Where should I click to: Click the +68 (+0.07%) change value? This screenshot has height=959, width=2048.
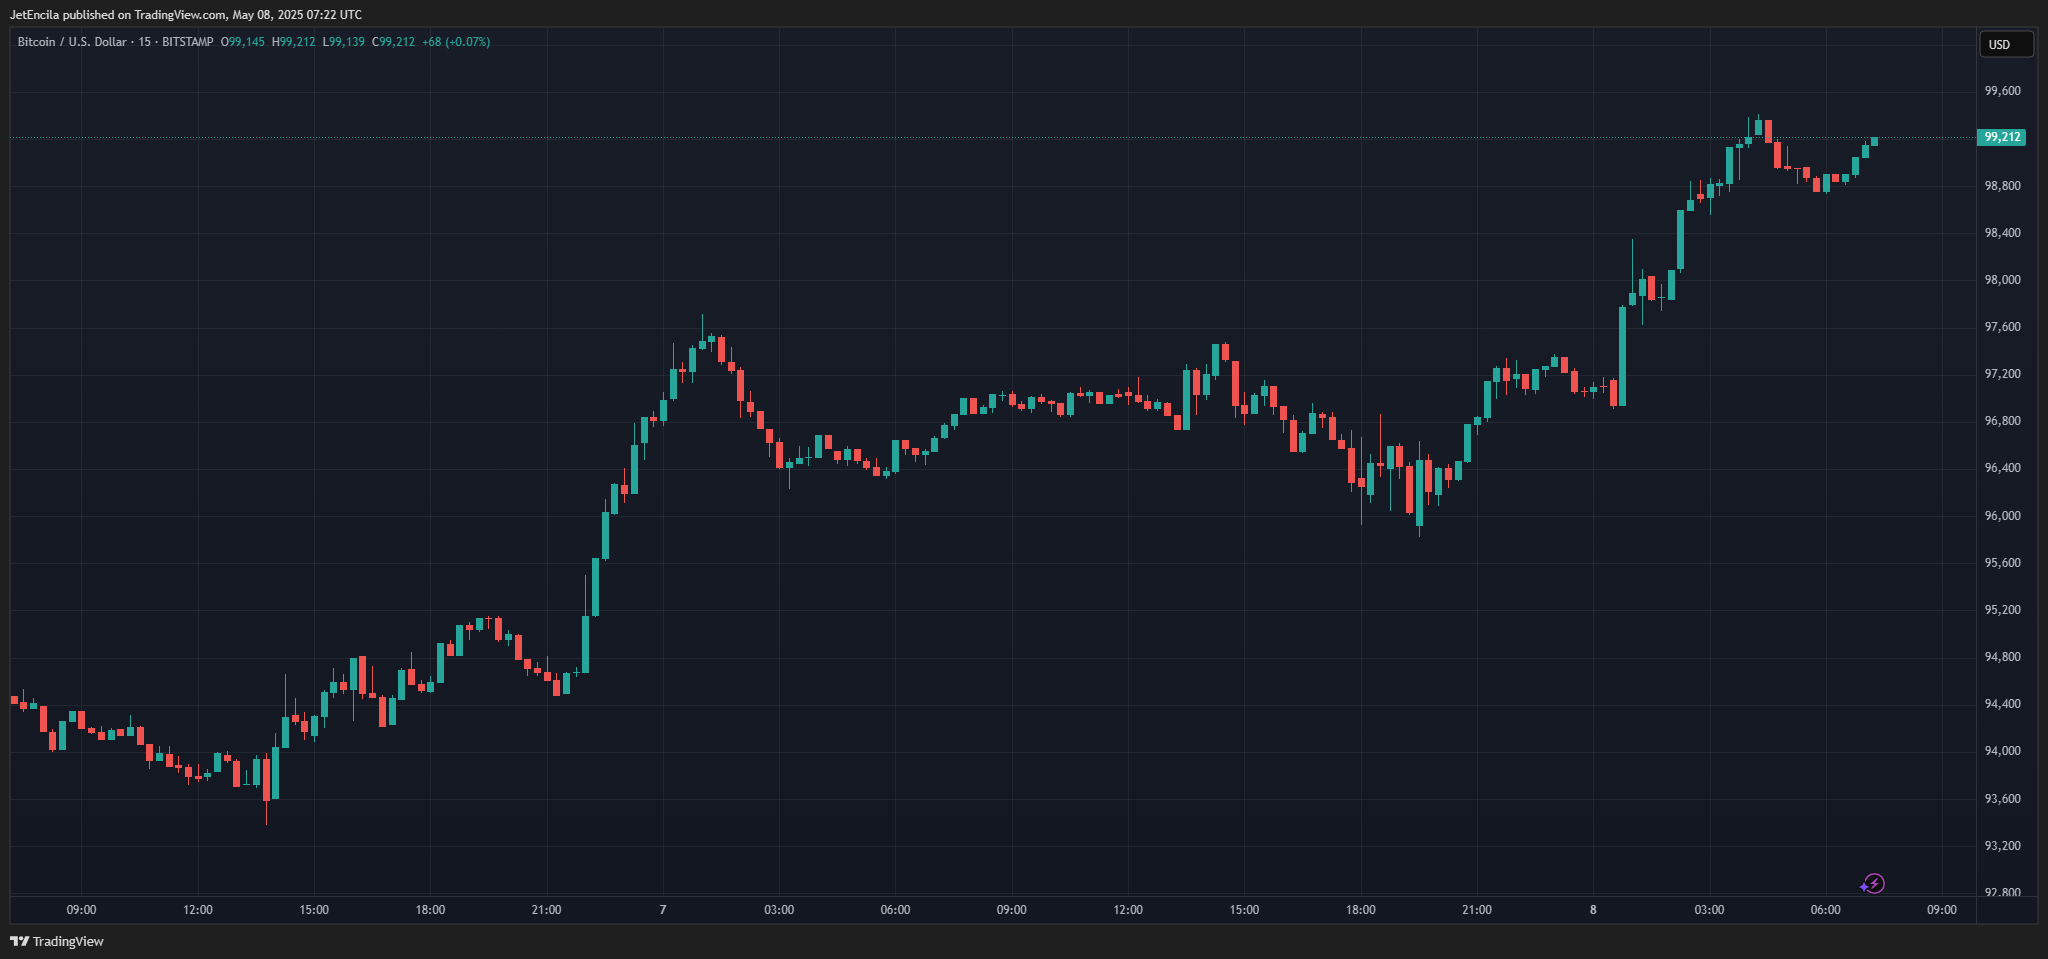tap(456, 42)
